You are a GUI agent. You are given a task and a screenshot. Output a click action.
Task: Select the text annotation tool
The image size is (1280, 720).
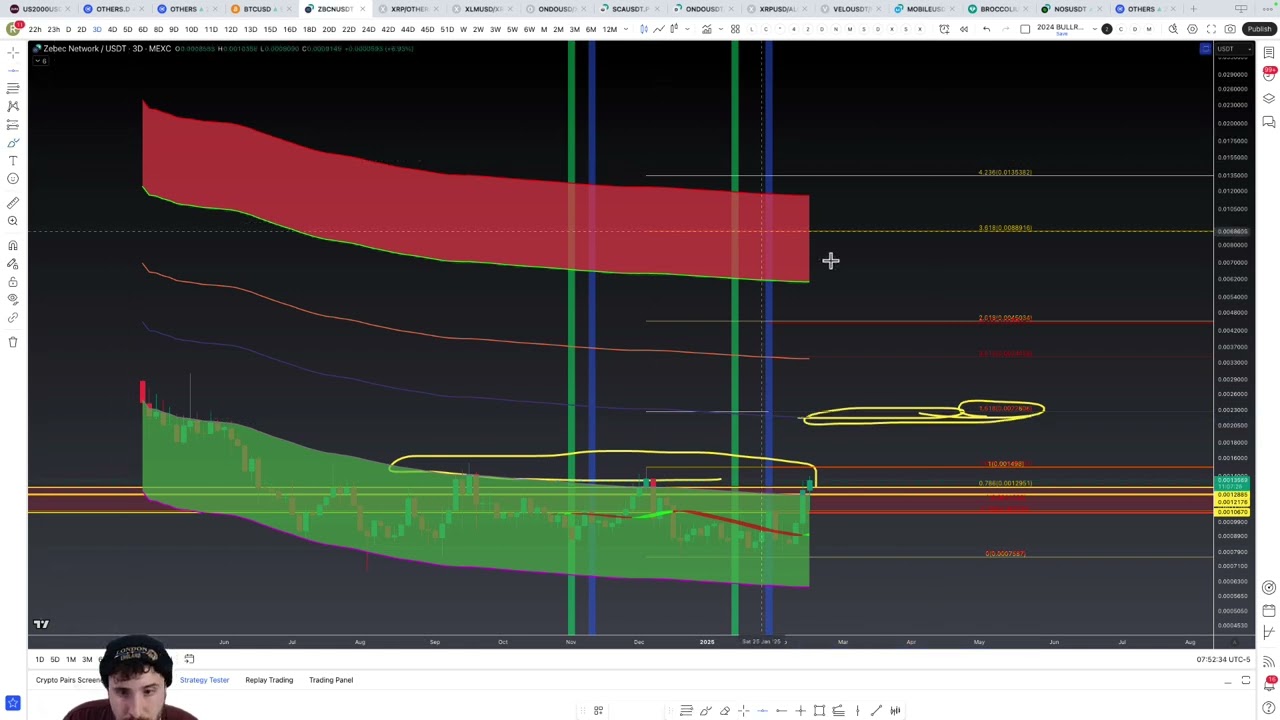(x=13, y=161)
